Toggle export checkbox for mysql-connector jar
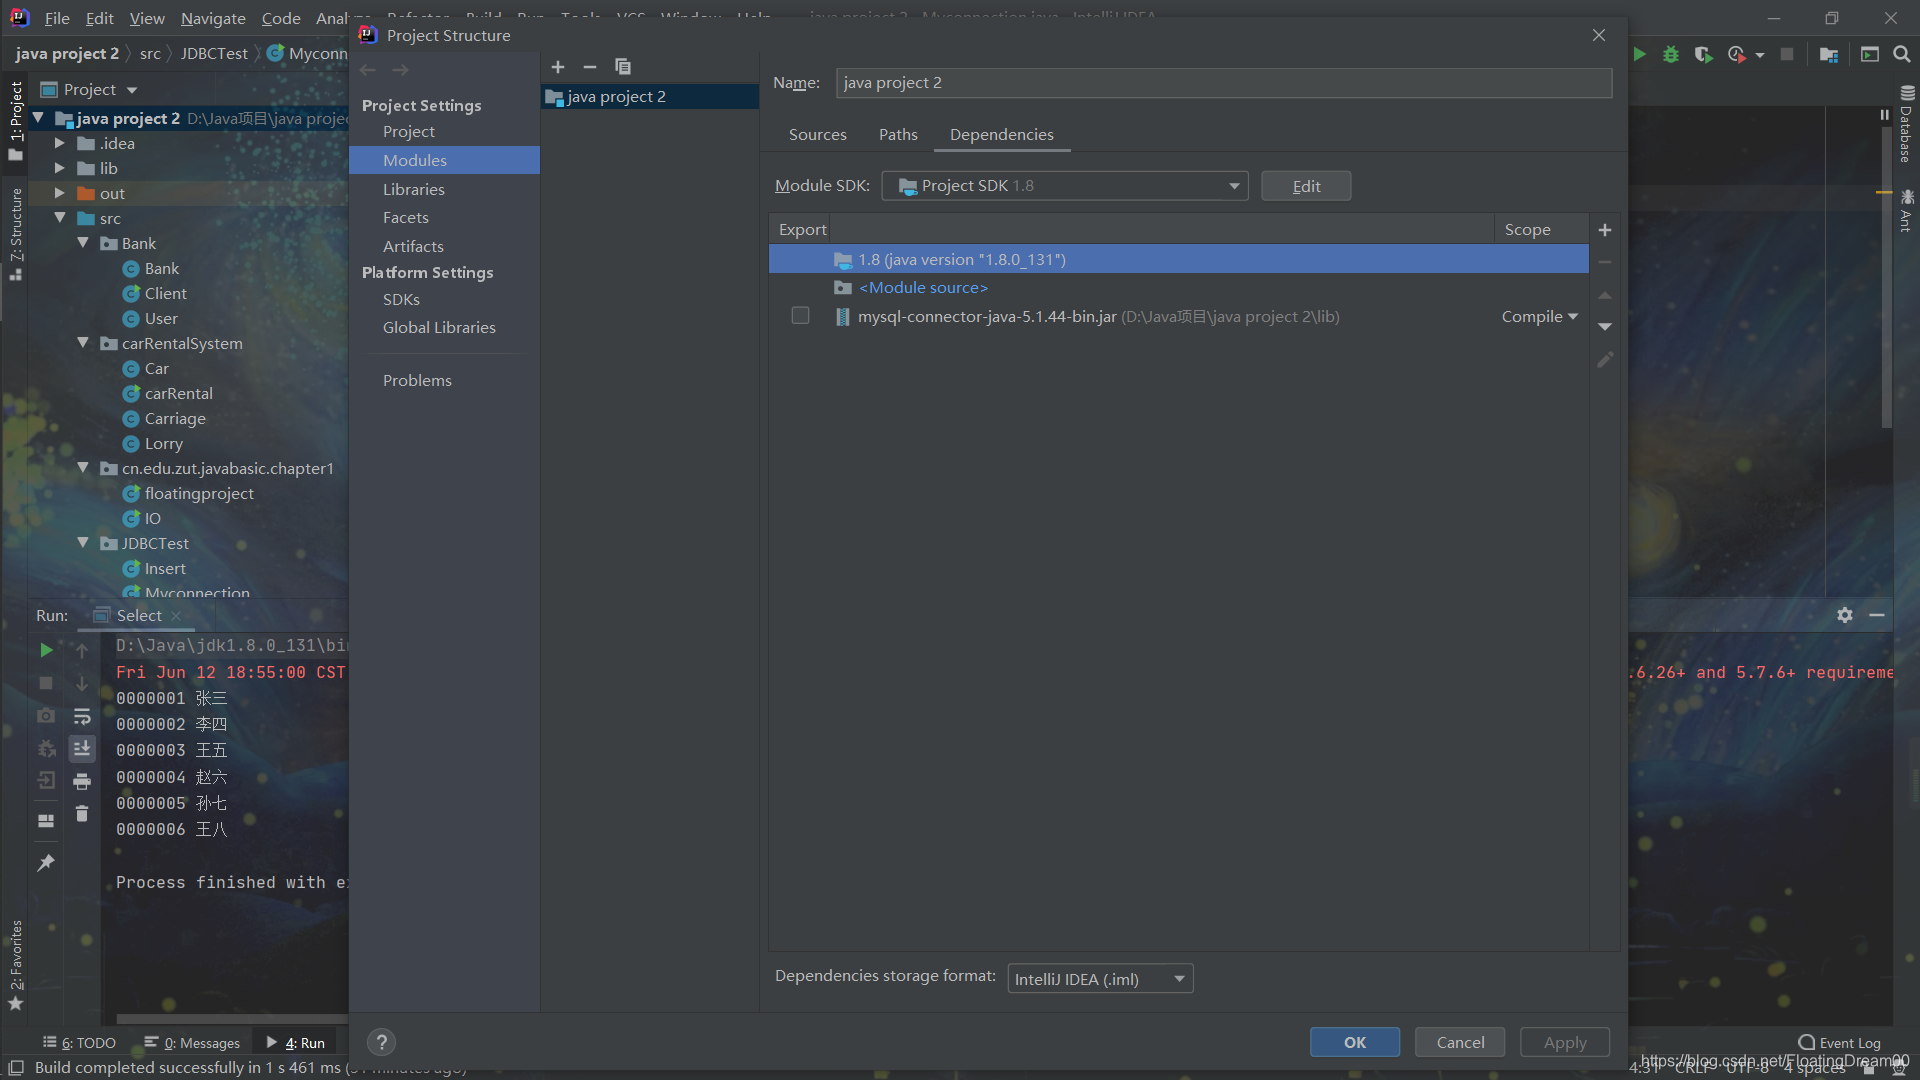 800,316
